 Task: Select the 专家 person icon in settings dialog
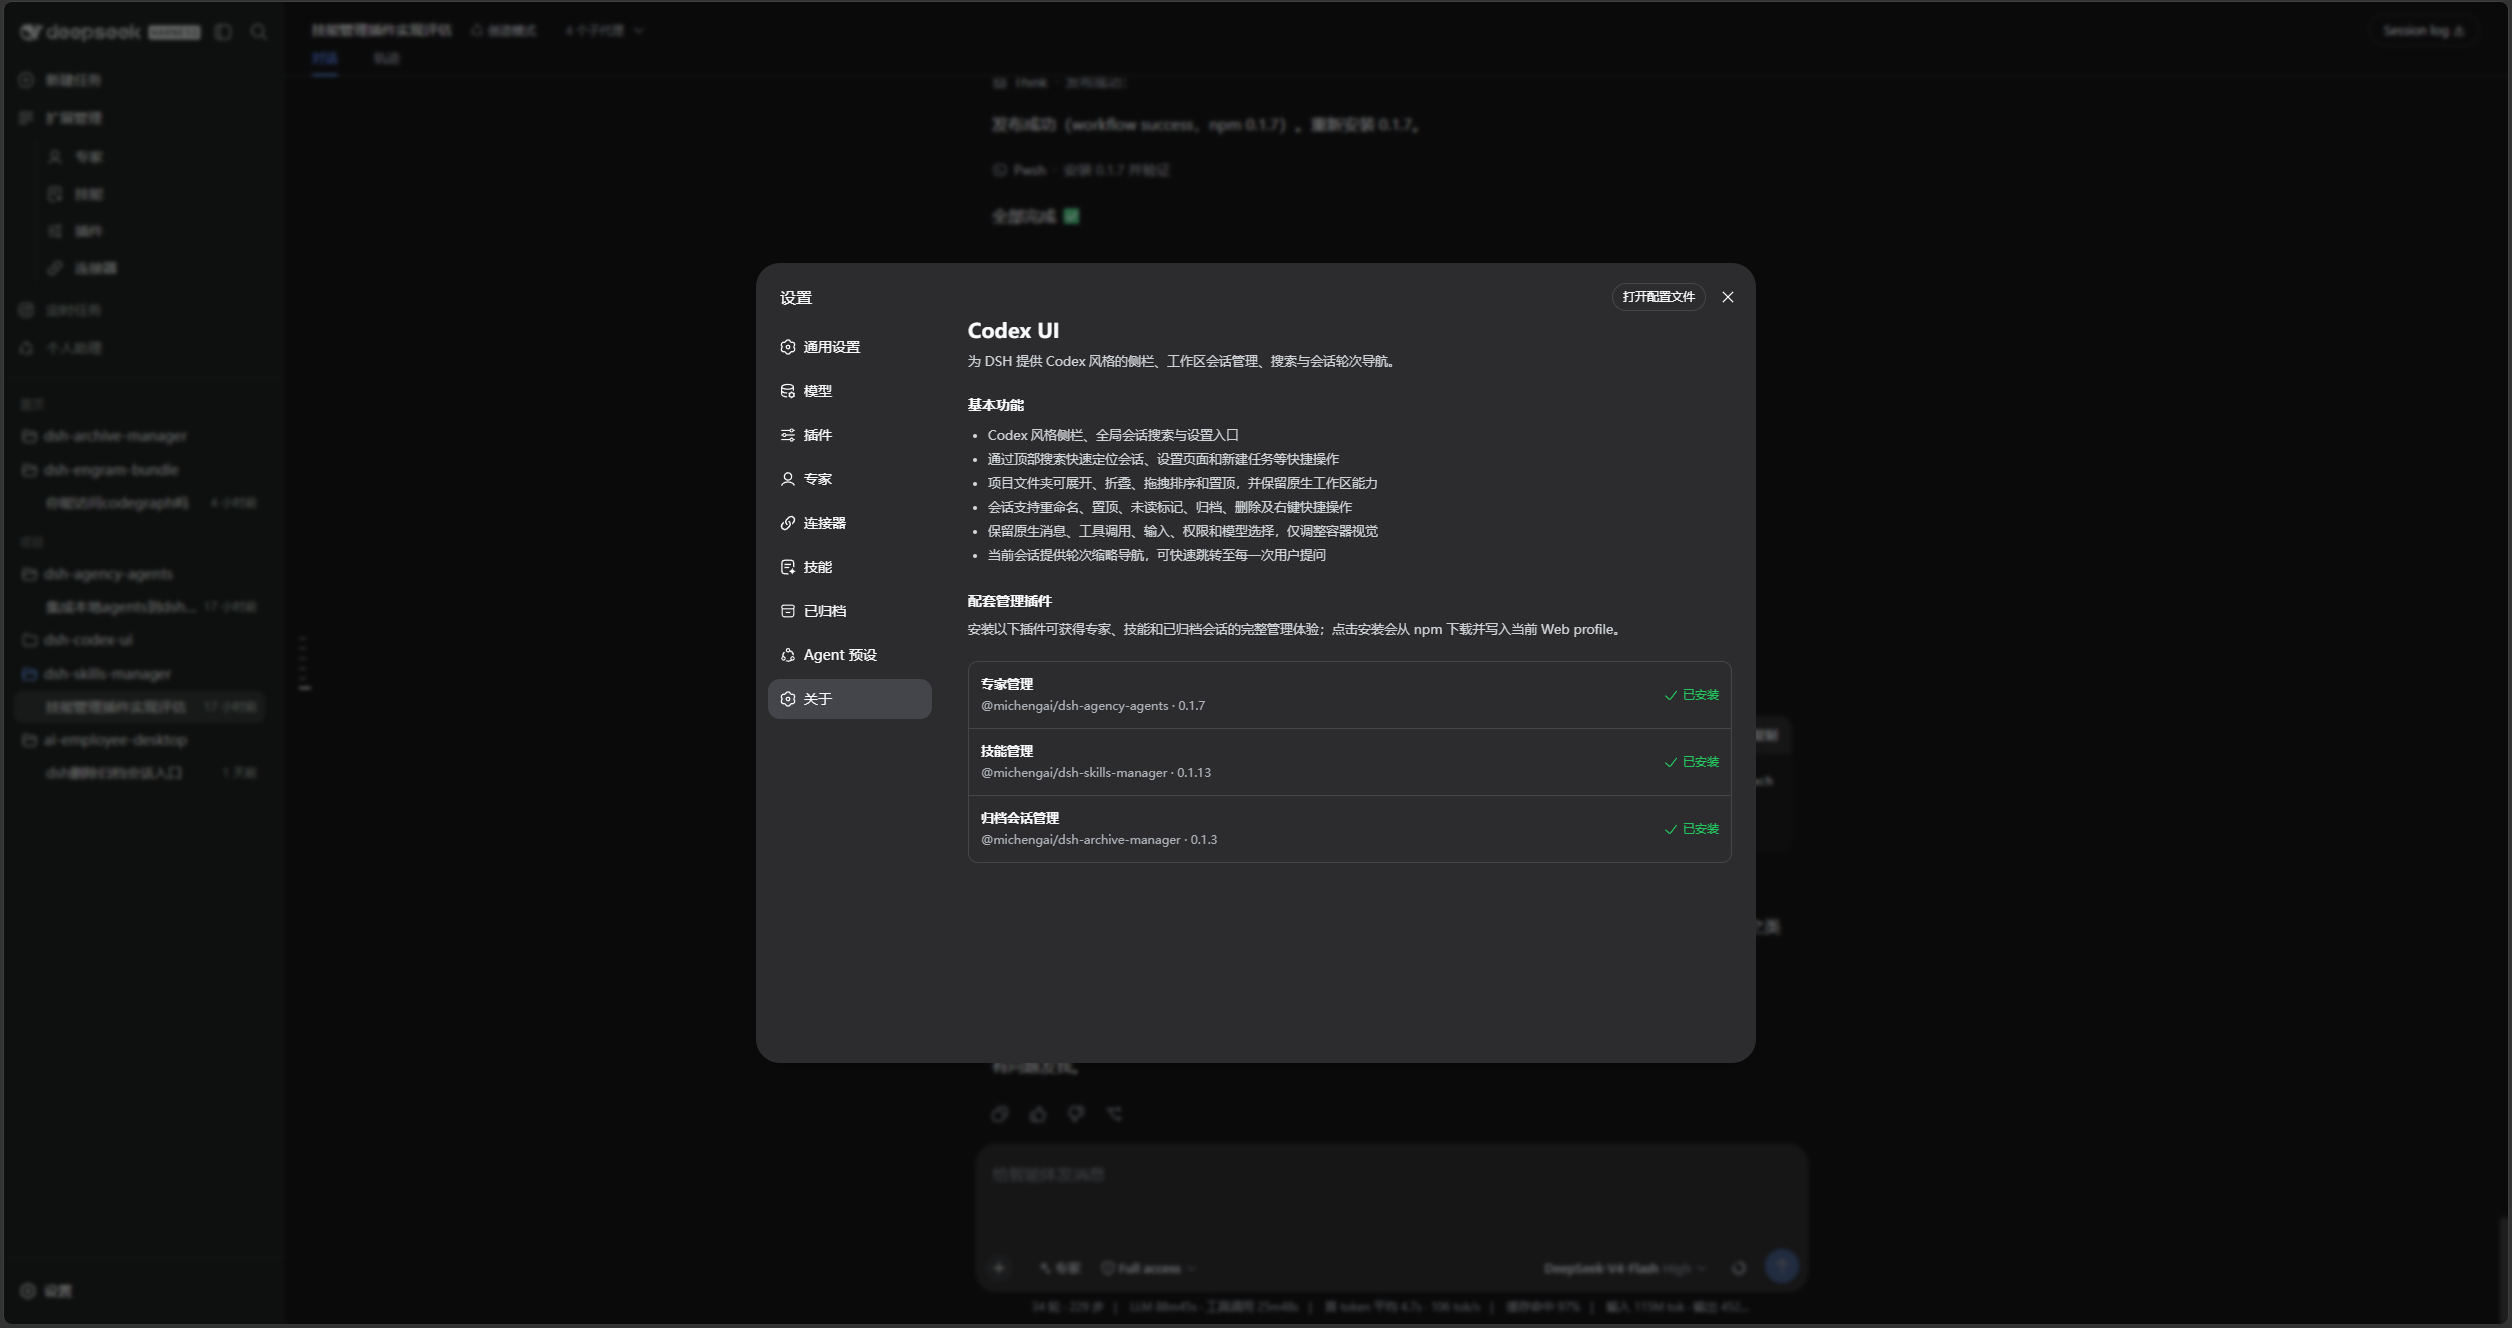coord(849,479)
